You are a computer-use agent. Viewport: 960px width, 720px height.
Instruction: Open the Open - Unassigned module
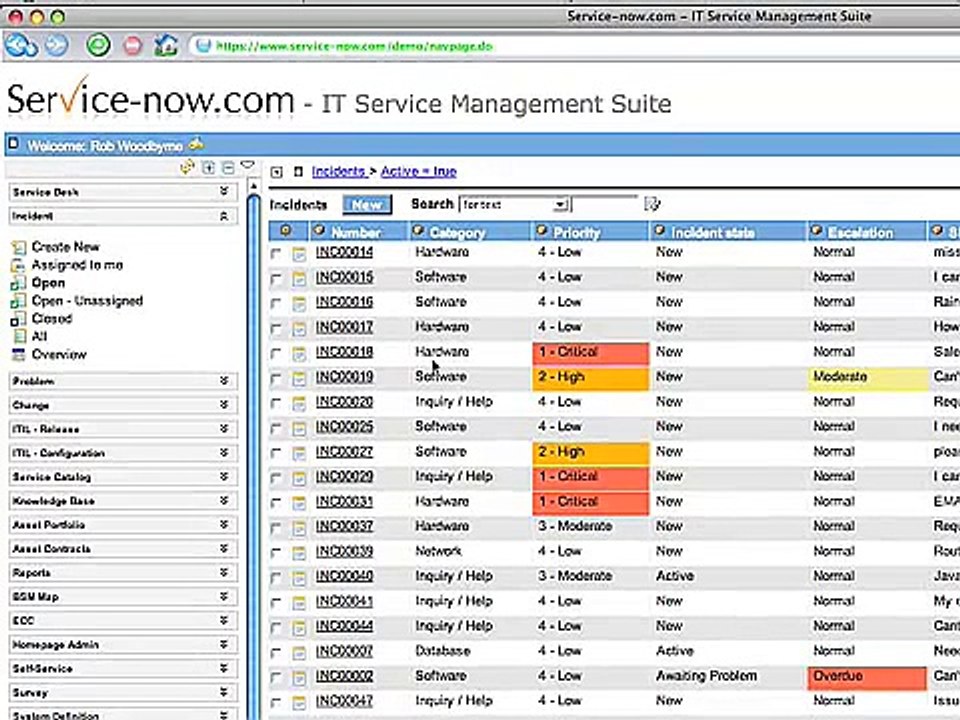[88, 301]
